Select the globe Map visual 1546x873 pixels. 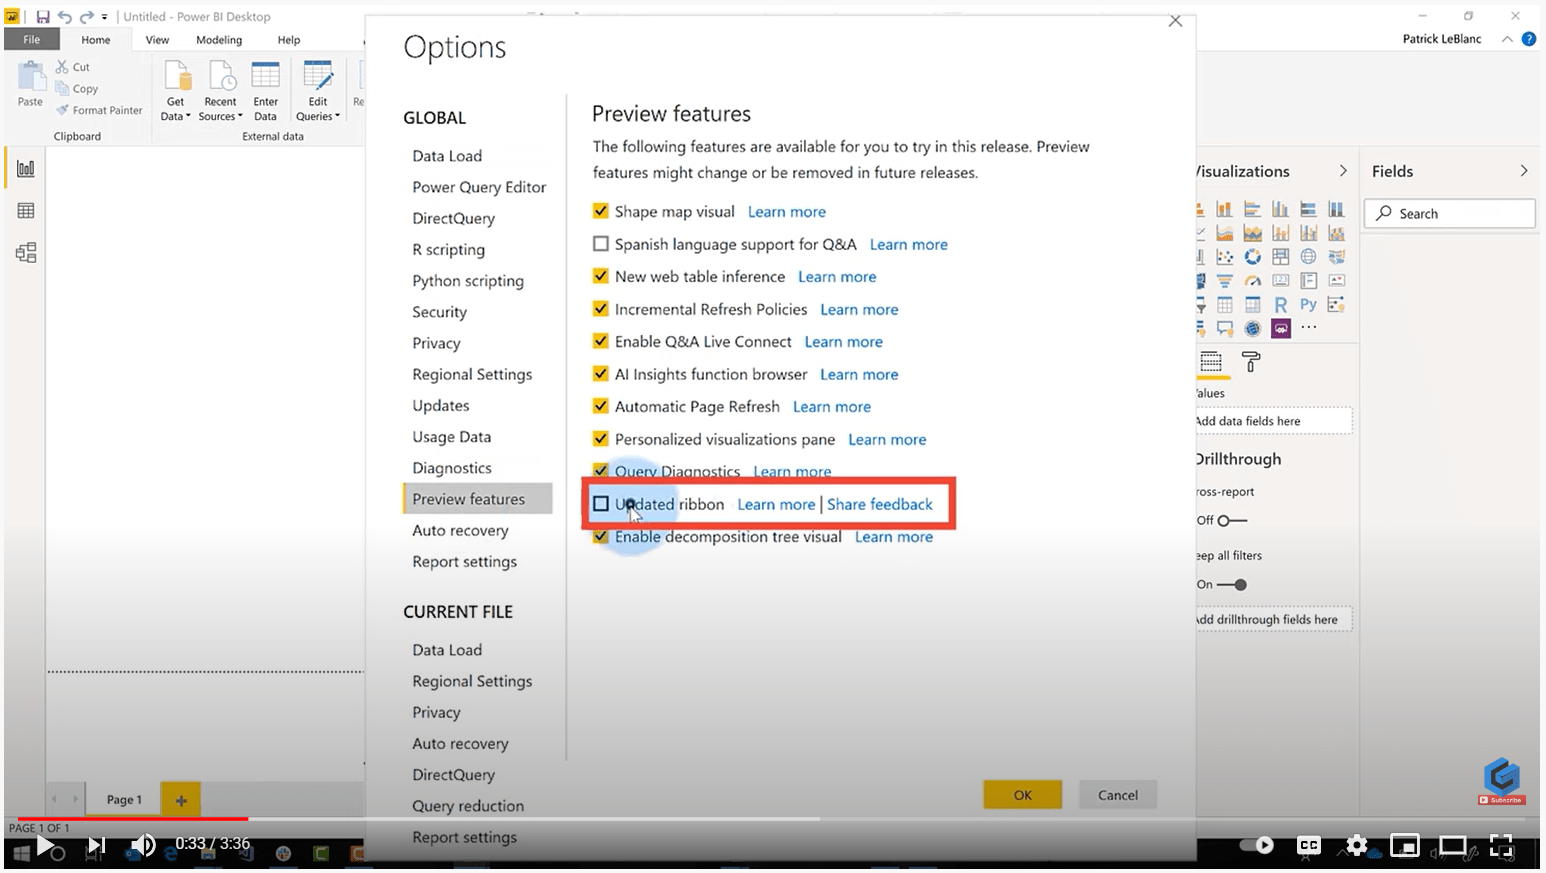coord(1308,257)
